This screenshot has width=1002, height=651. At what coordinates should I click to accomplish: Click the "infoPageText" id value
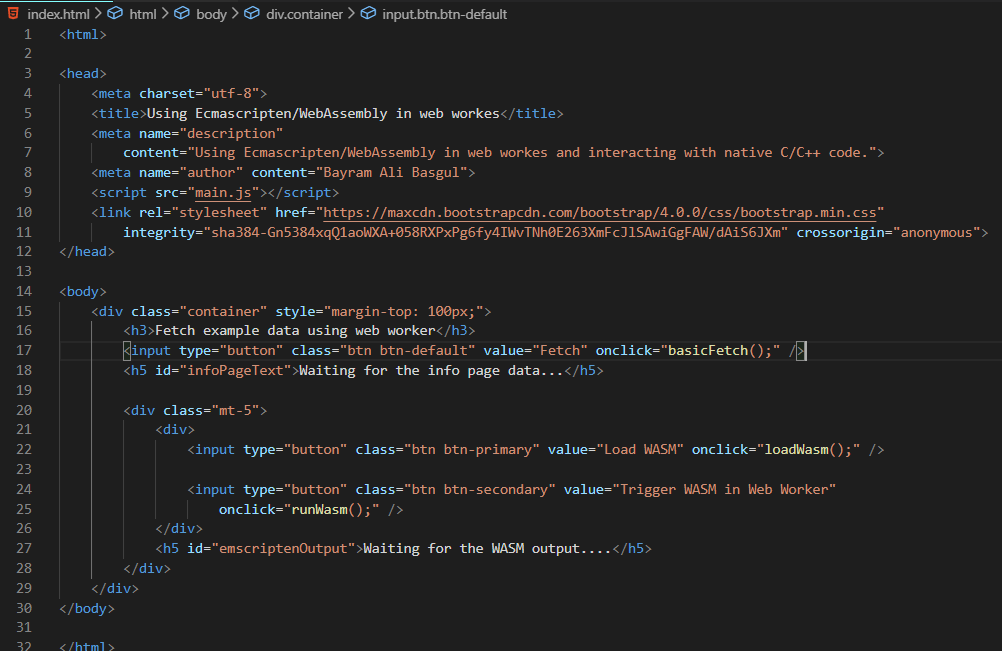tap(235, 370)
